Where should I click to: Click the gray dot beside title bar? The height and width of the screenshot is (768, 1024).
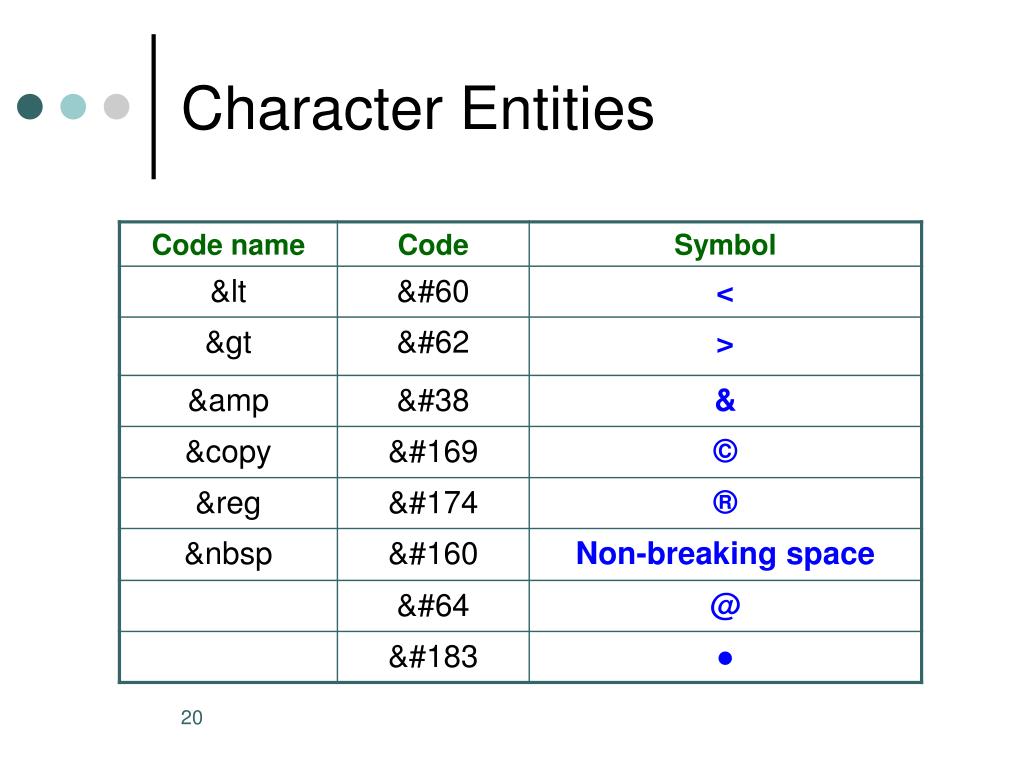coord(117,106)
